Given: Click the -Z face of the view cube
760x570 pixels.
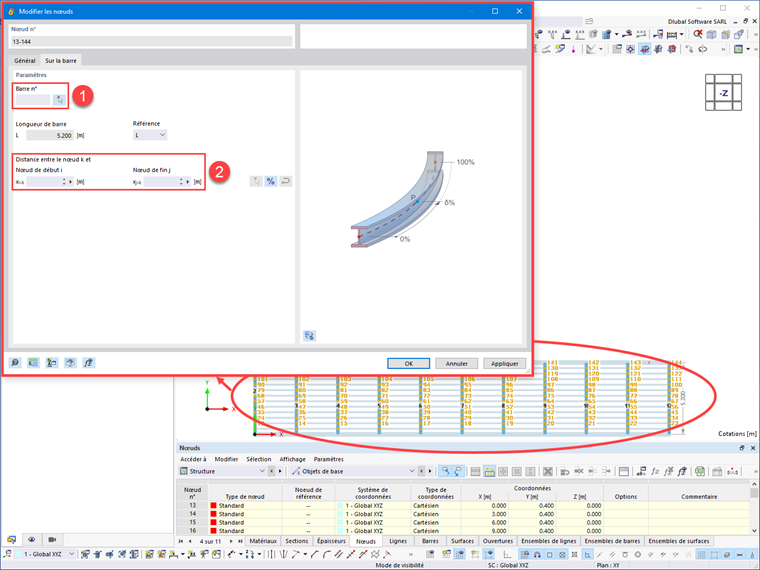Looking at the screenshot, I should pos(723,93).
